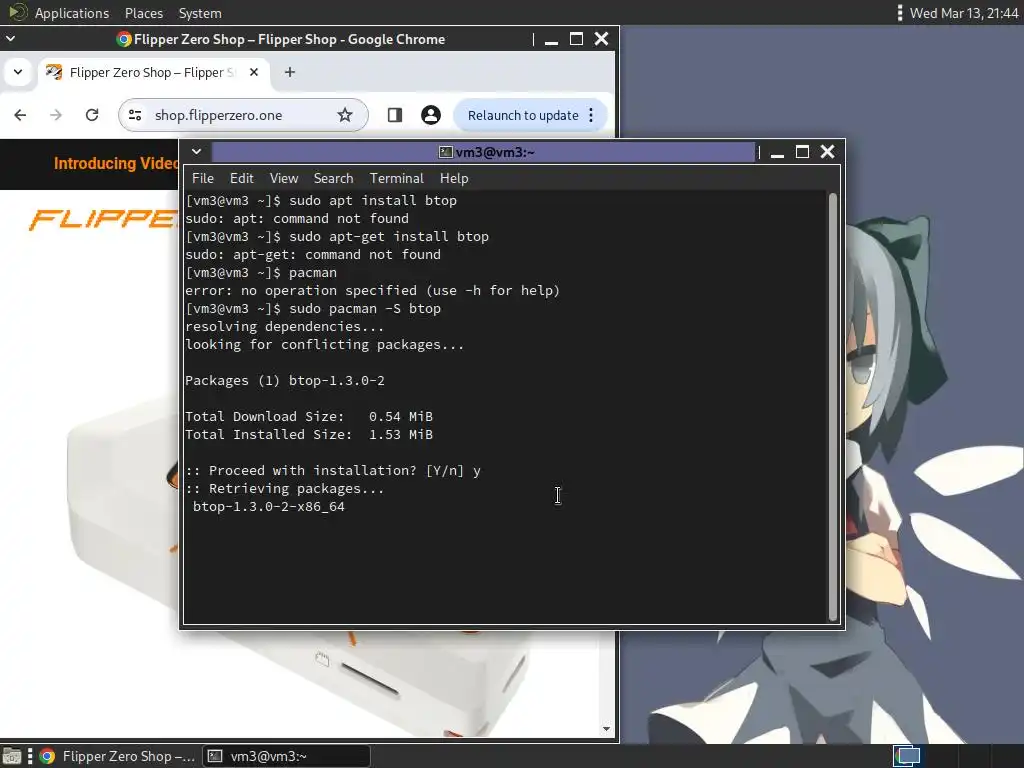Bookmark this page with the star icon
This screenshot has height=768, width=1024.
tap(345, 115)
